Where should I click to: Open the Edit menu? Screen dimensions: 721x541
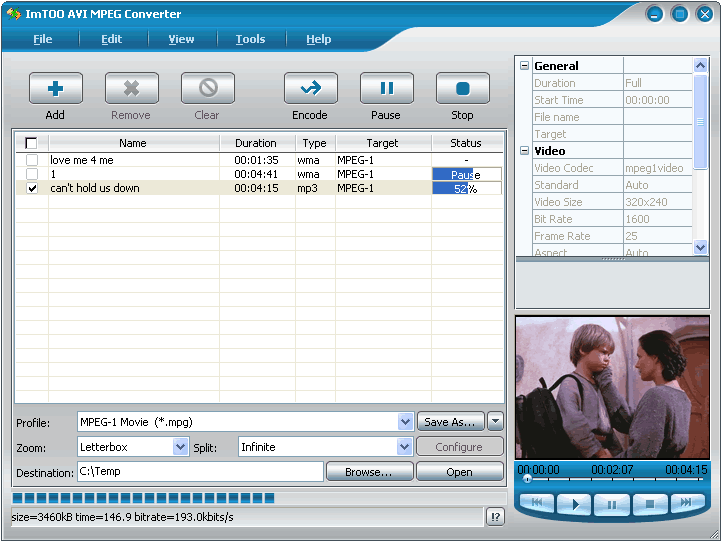click(x=111, y=39)
